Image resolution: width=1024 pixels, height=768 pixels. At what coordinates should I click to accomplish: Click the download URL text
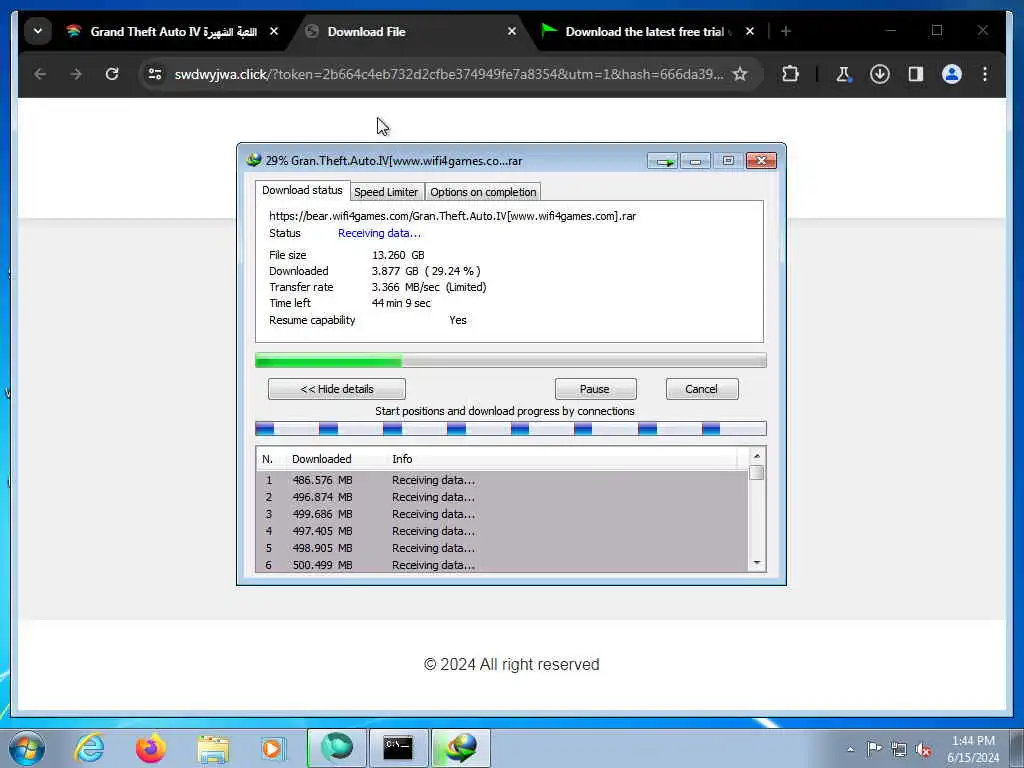tap(453, 216)
